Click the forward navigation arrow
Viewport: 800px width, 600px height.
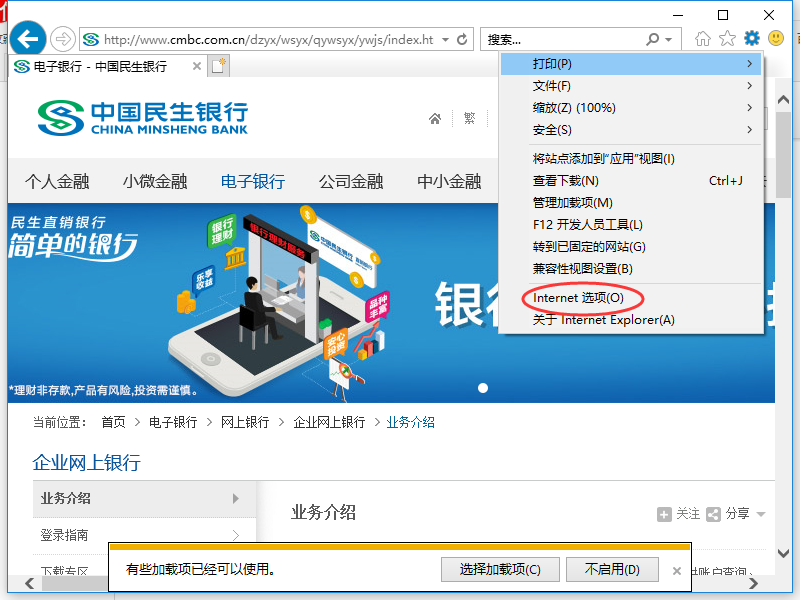[60, 38]
